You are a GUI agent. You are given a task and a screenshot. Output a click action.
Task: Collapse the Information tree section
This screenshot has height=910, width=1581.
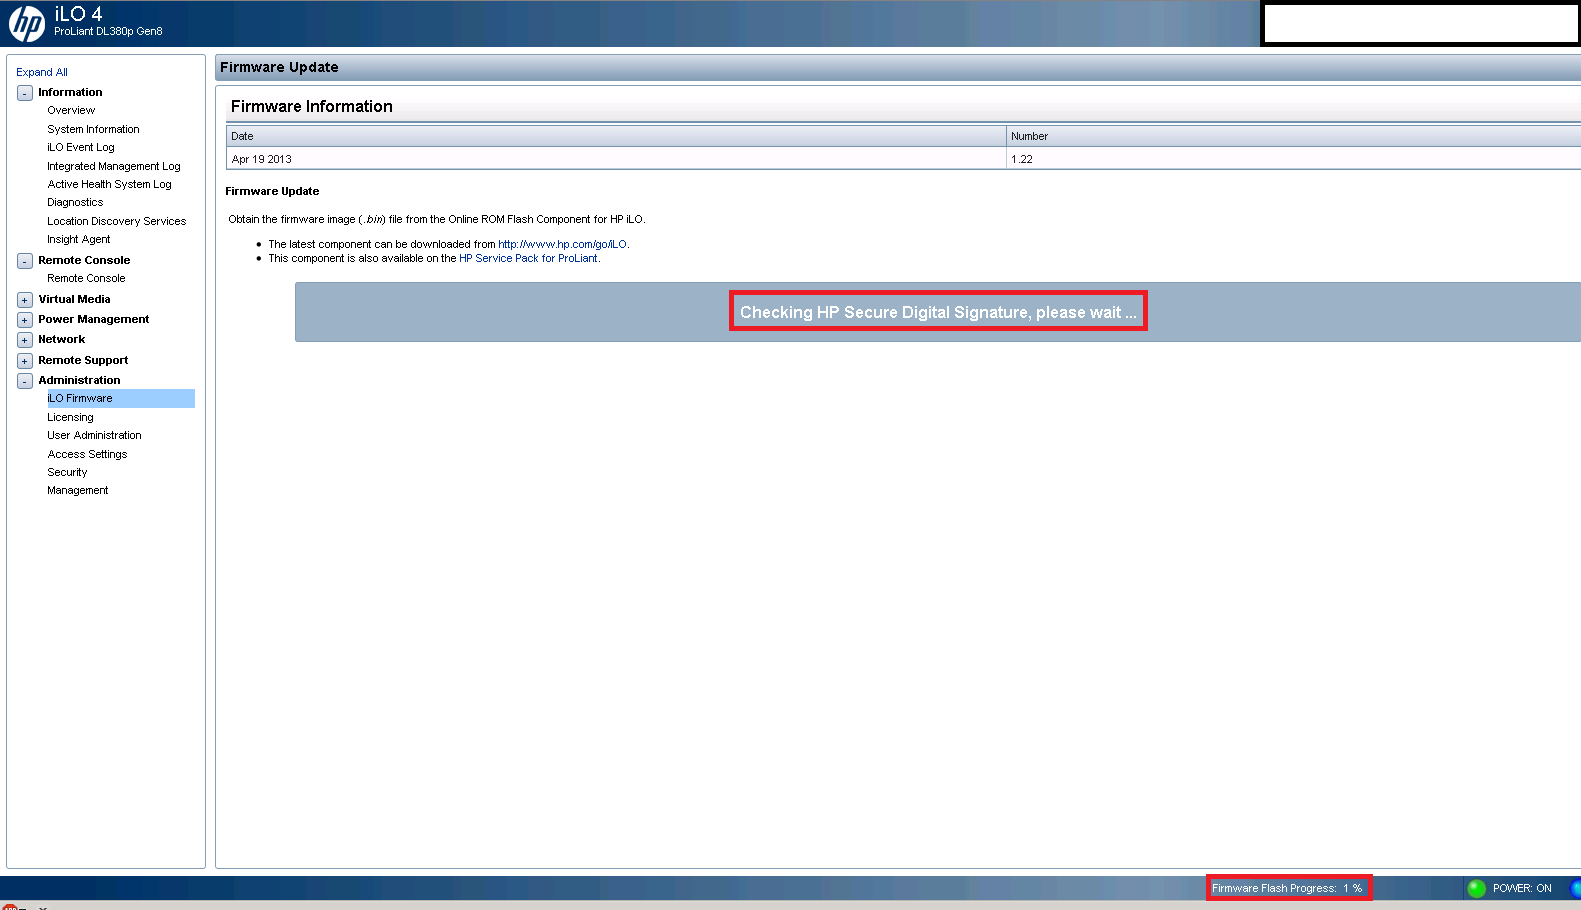click(25, 93)
